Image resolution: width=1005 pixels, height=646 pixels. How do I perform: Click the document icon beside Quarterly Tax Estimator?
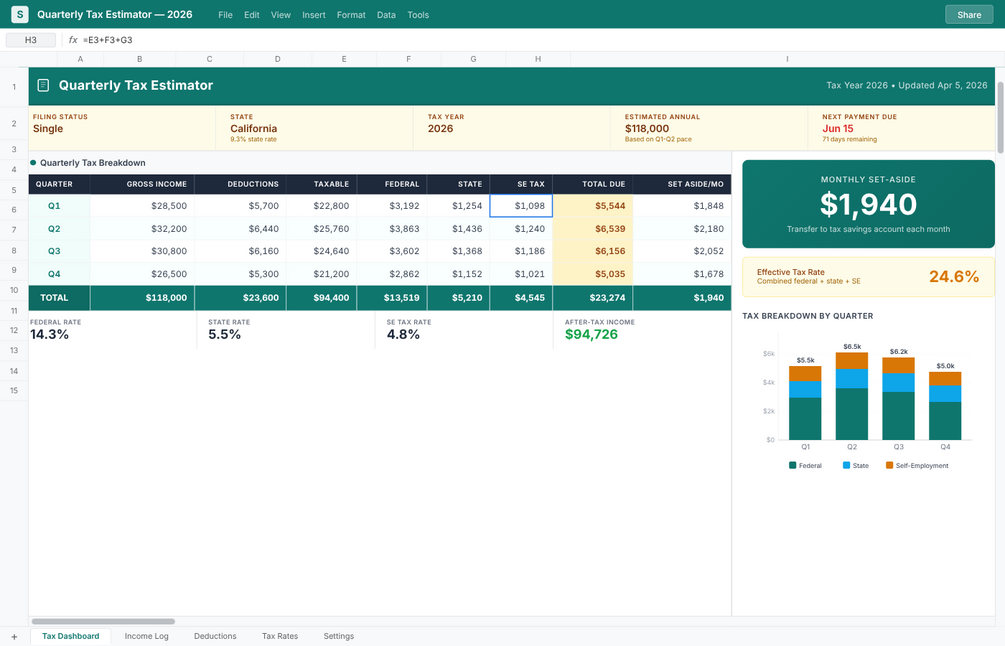(x=43, y=85)
